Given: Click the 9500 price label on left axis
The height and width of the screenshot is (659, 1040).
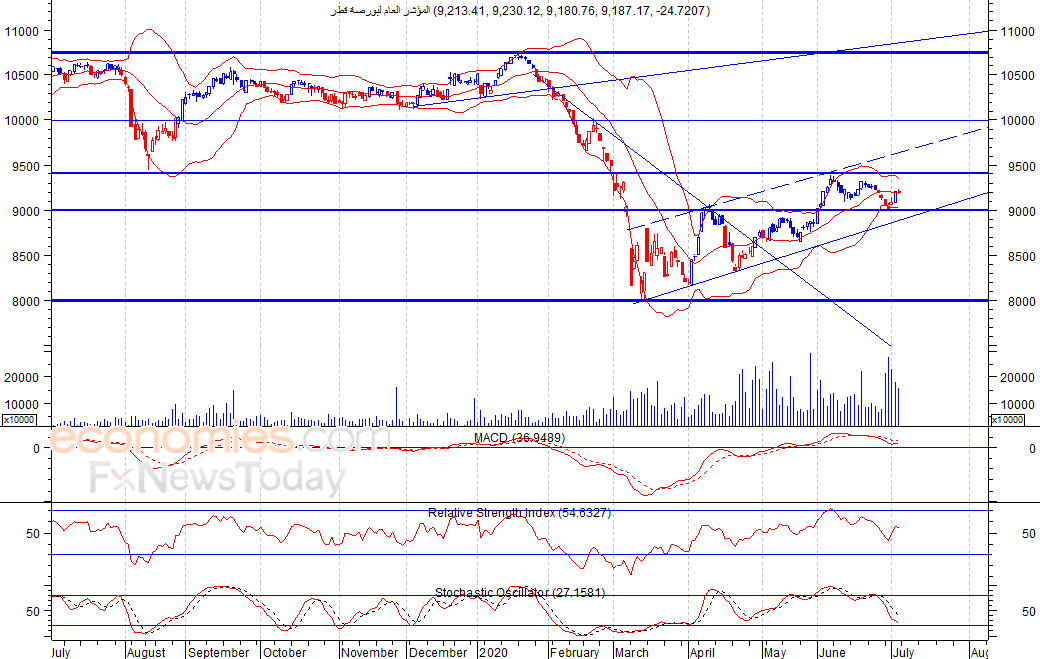Looking at the screenshot, I should pyautogui.click(x=25, y=166).
